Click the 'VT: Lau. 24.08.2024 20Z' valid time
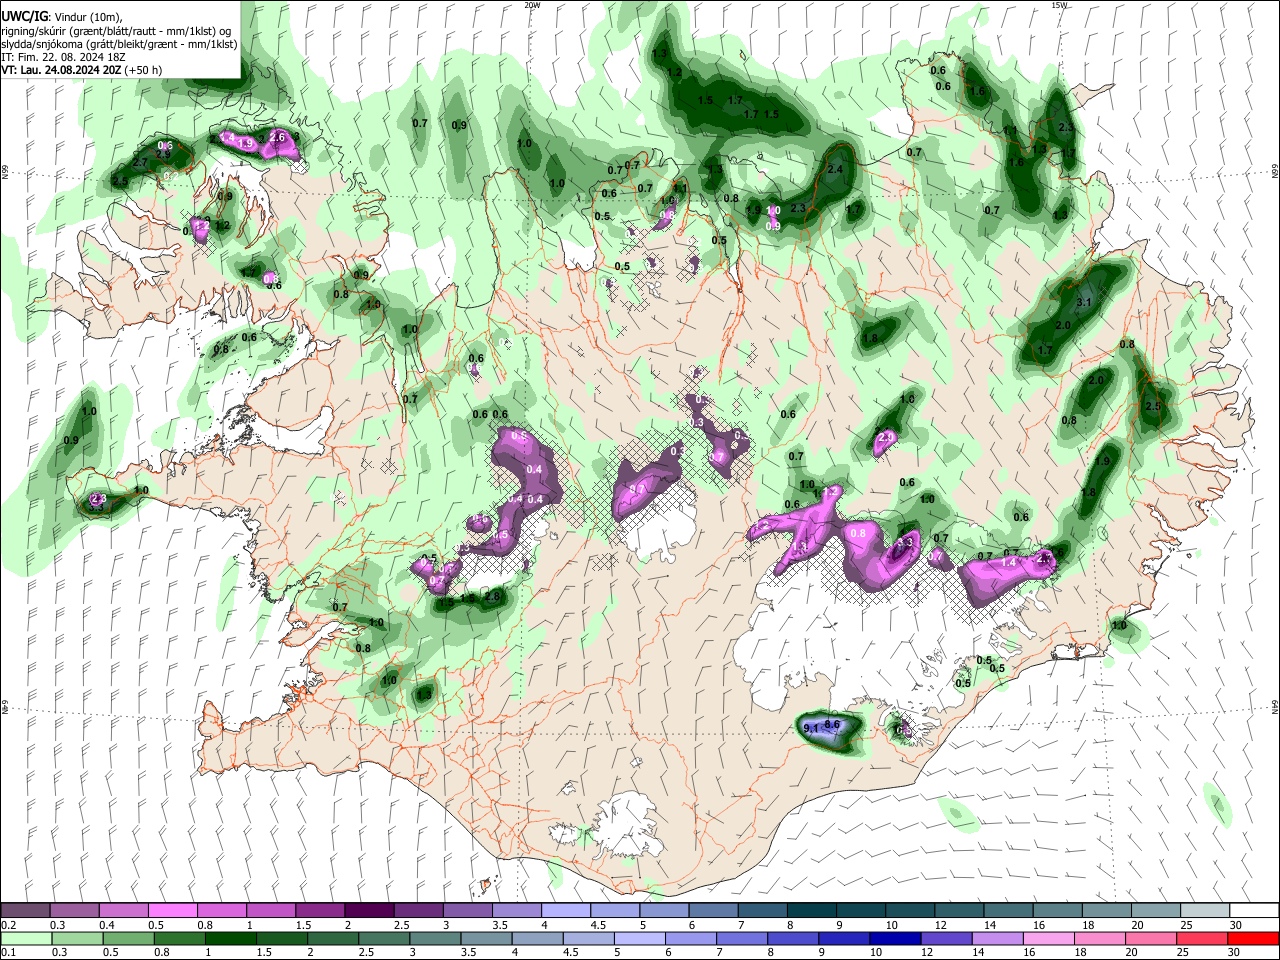 pyautogui.click(x=61, y=70)
